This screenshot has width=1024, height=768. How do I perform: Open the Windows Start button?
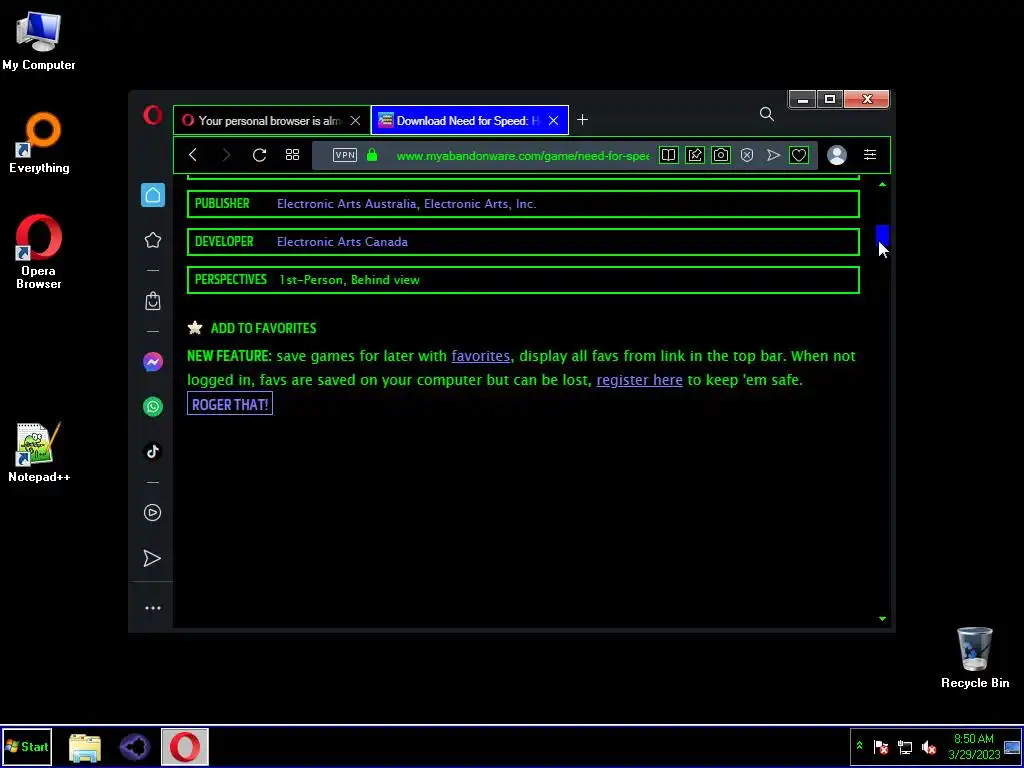pyautogui.click(x=27, y=747)
